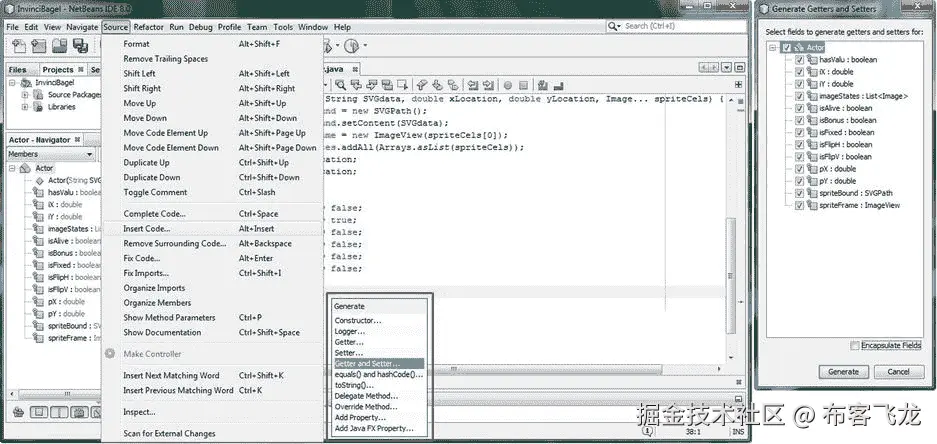
Task: Uncheck the spriteFrame : ImageView checkbox
Action: coord(800,205)
